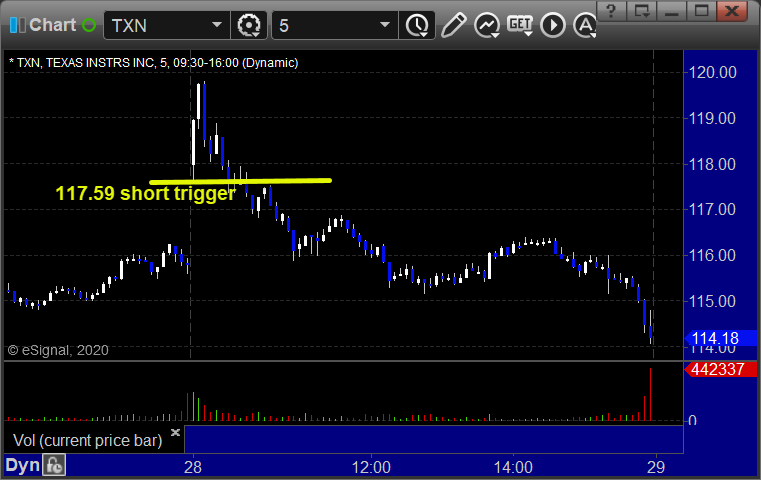Click the 28 date axis label
This screenshot has height=480, width=761.
pos(193,467)
